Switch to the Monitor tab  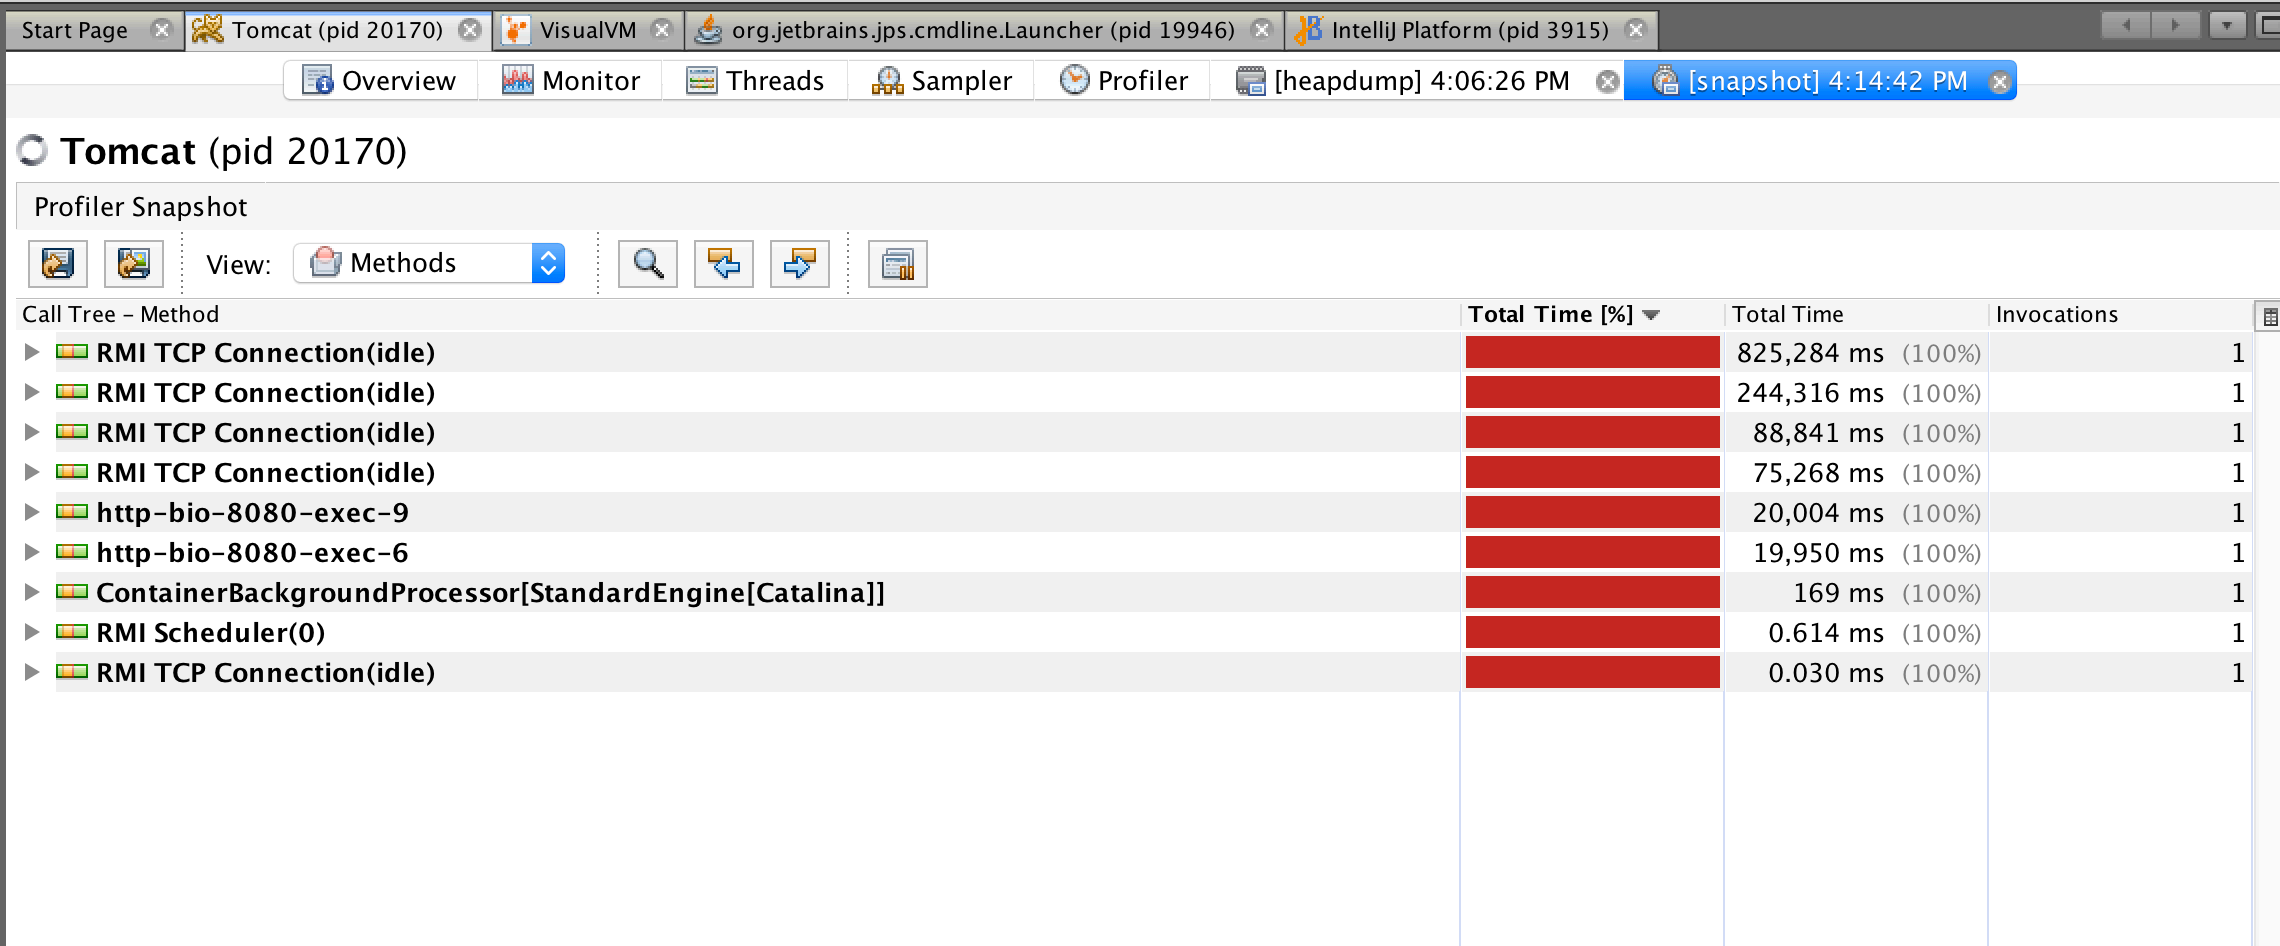[x=570, y=81]
